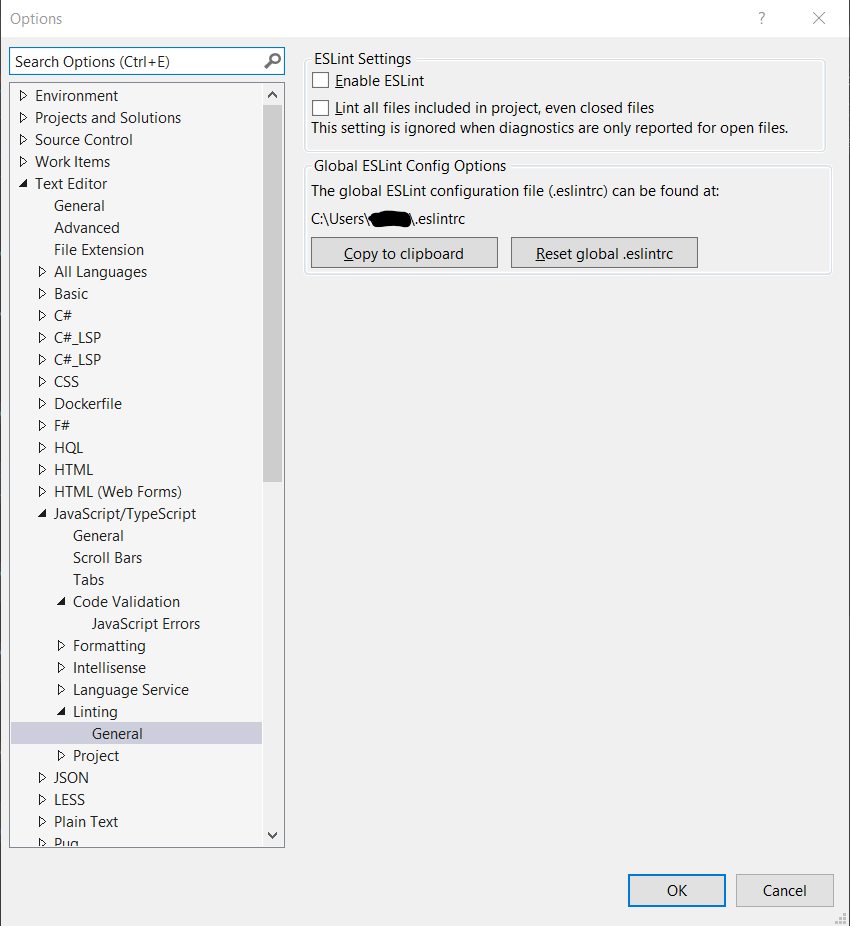Viewport: 850px width, 926px height.
Task: Select the JavaScript Errors tree item
Action: (145, 623)
